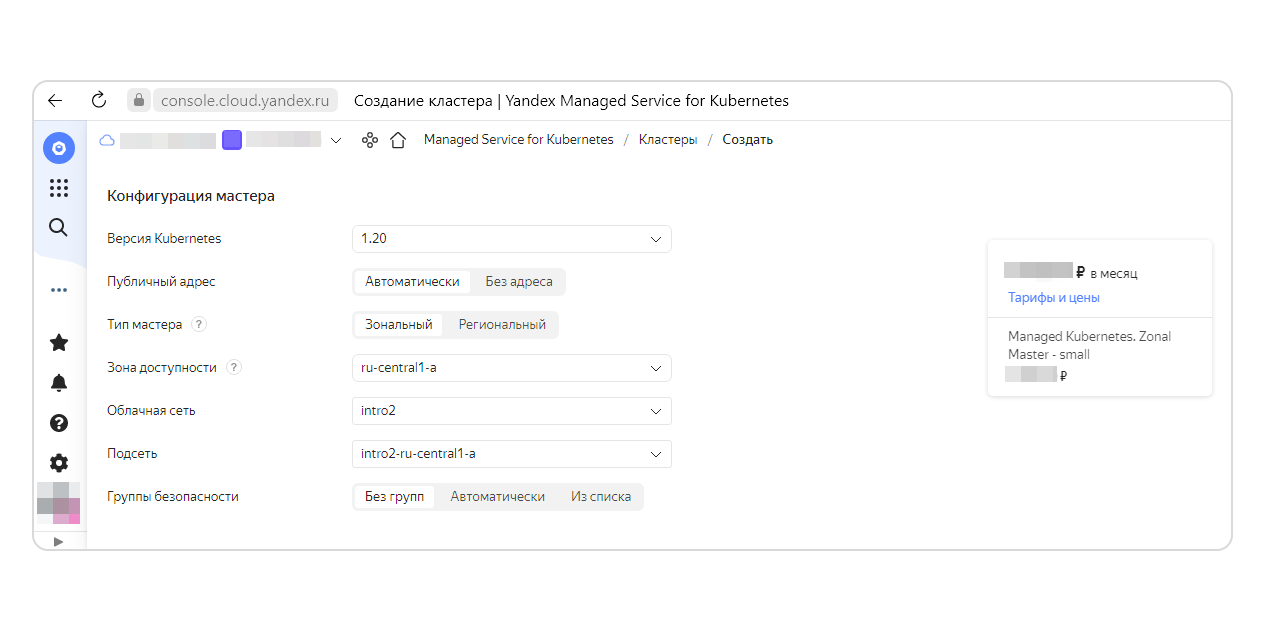Expand sidebar with bottom arrow

coord(58,541)
